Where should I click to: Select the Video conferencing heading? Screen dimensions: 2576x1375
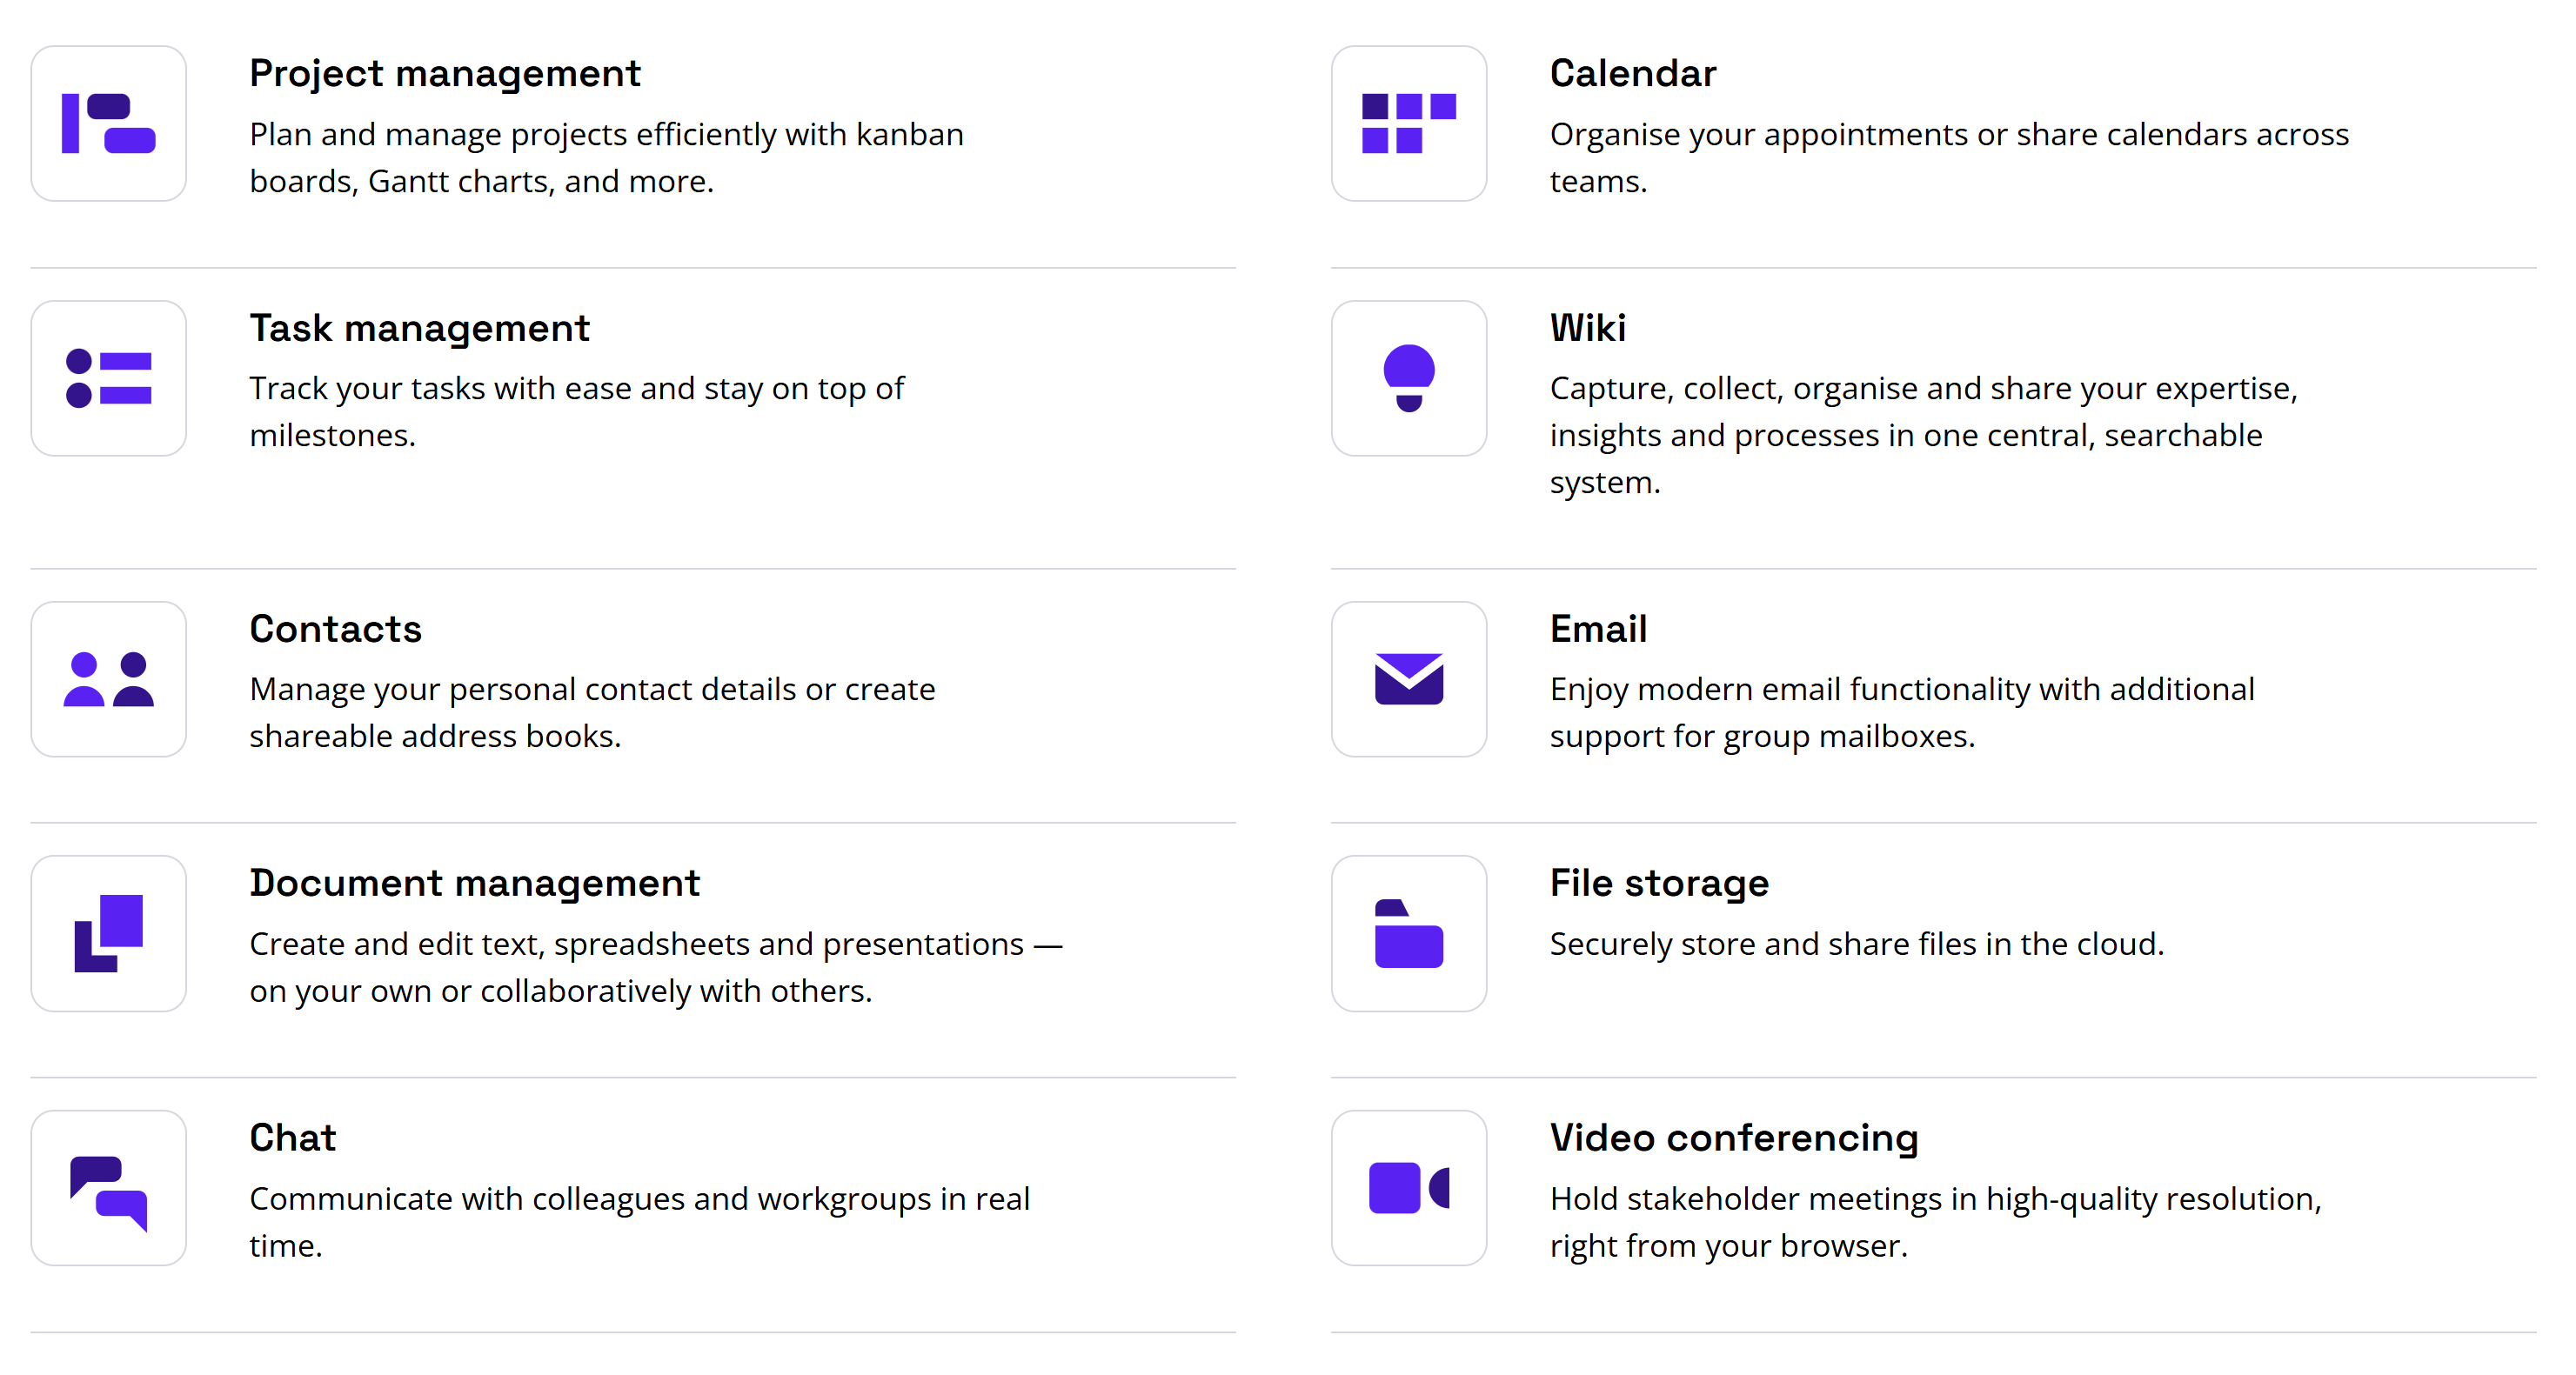click(x=1733, y=1138)
